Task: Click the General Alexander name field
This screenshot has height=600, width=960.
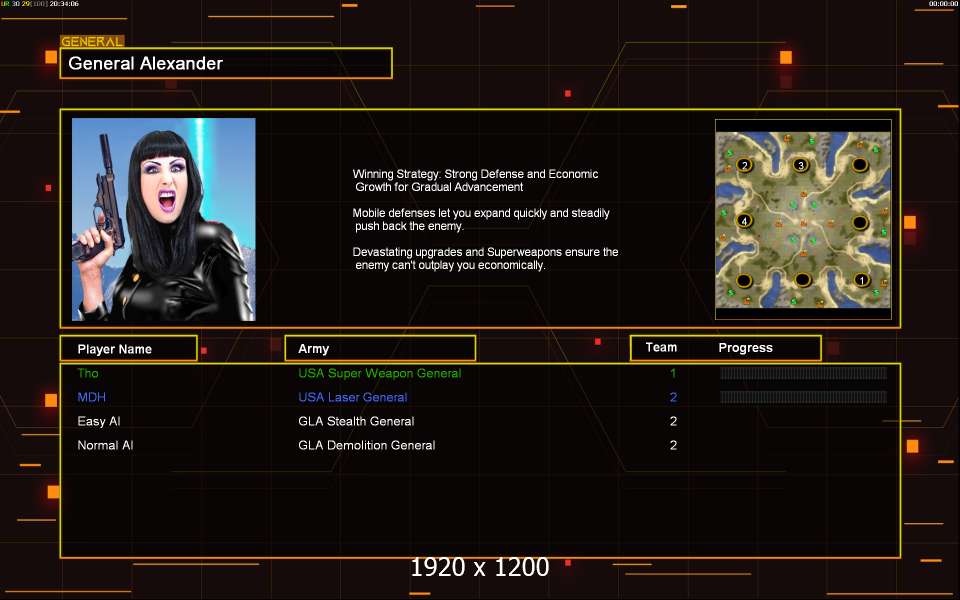Action: click(x=226, y=63)
